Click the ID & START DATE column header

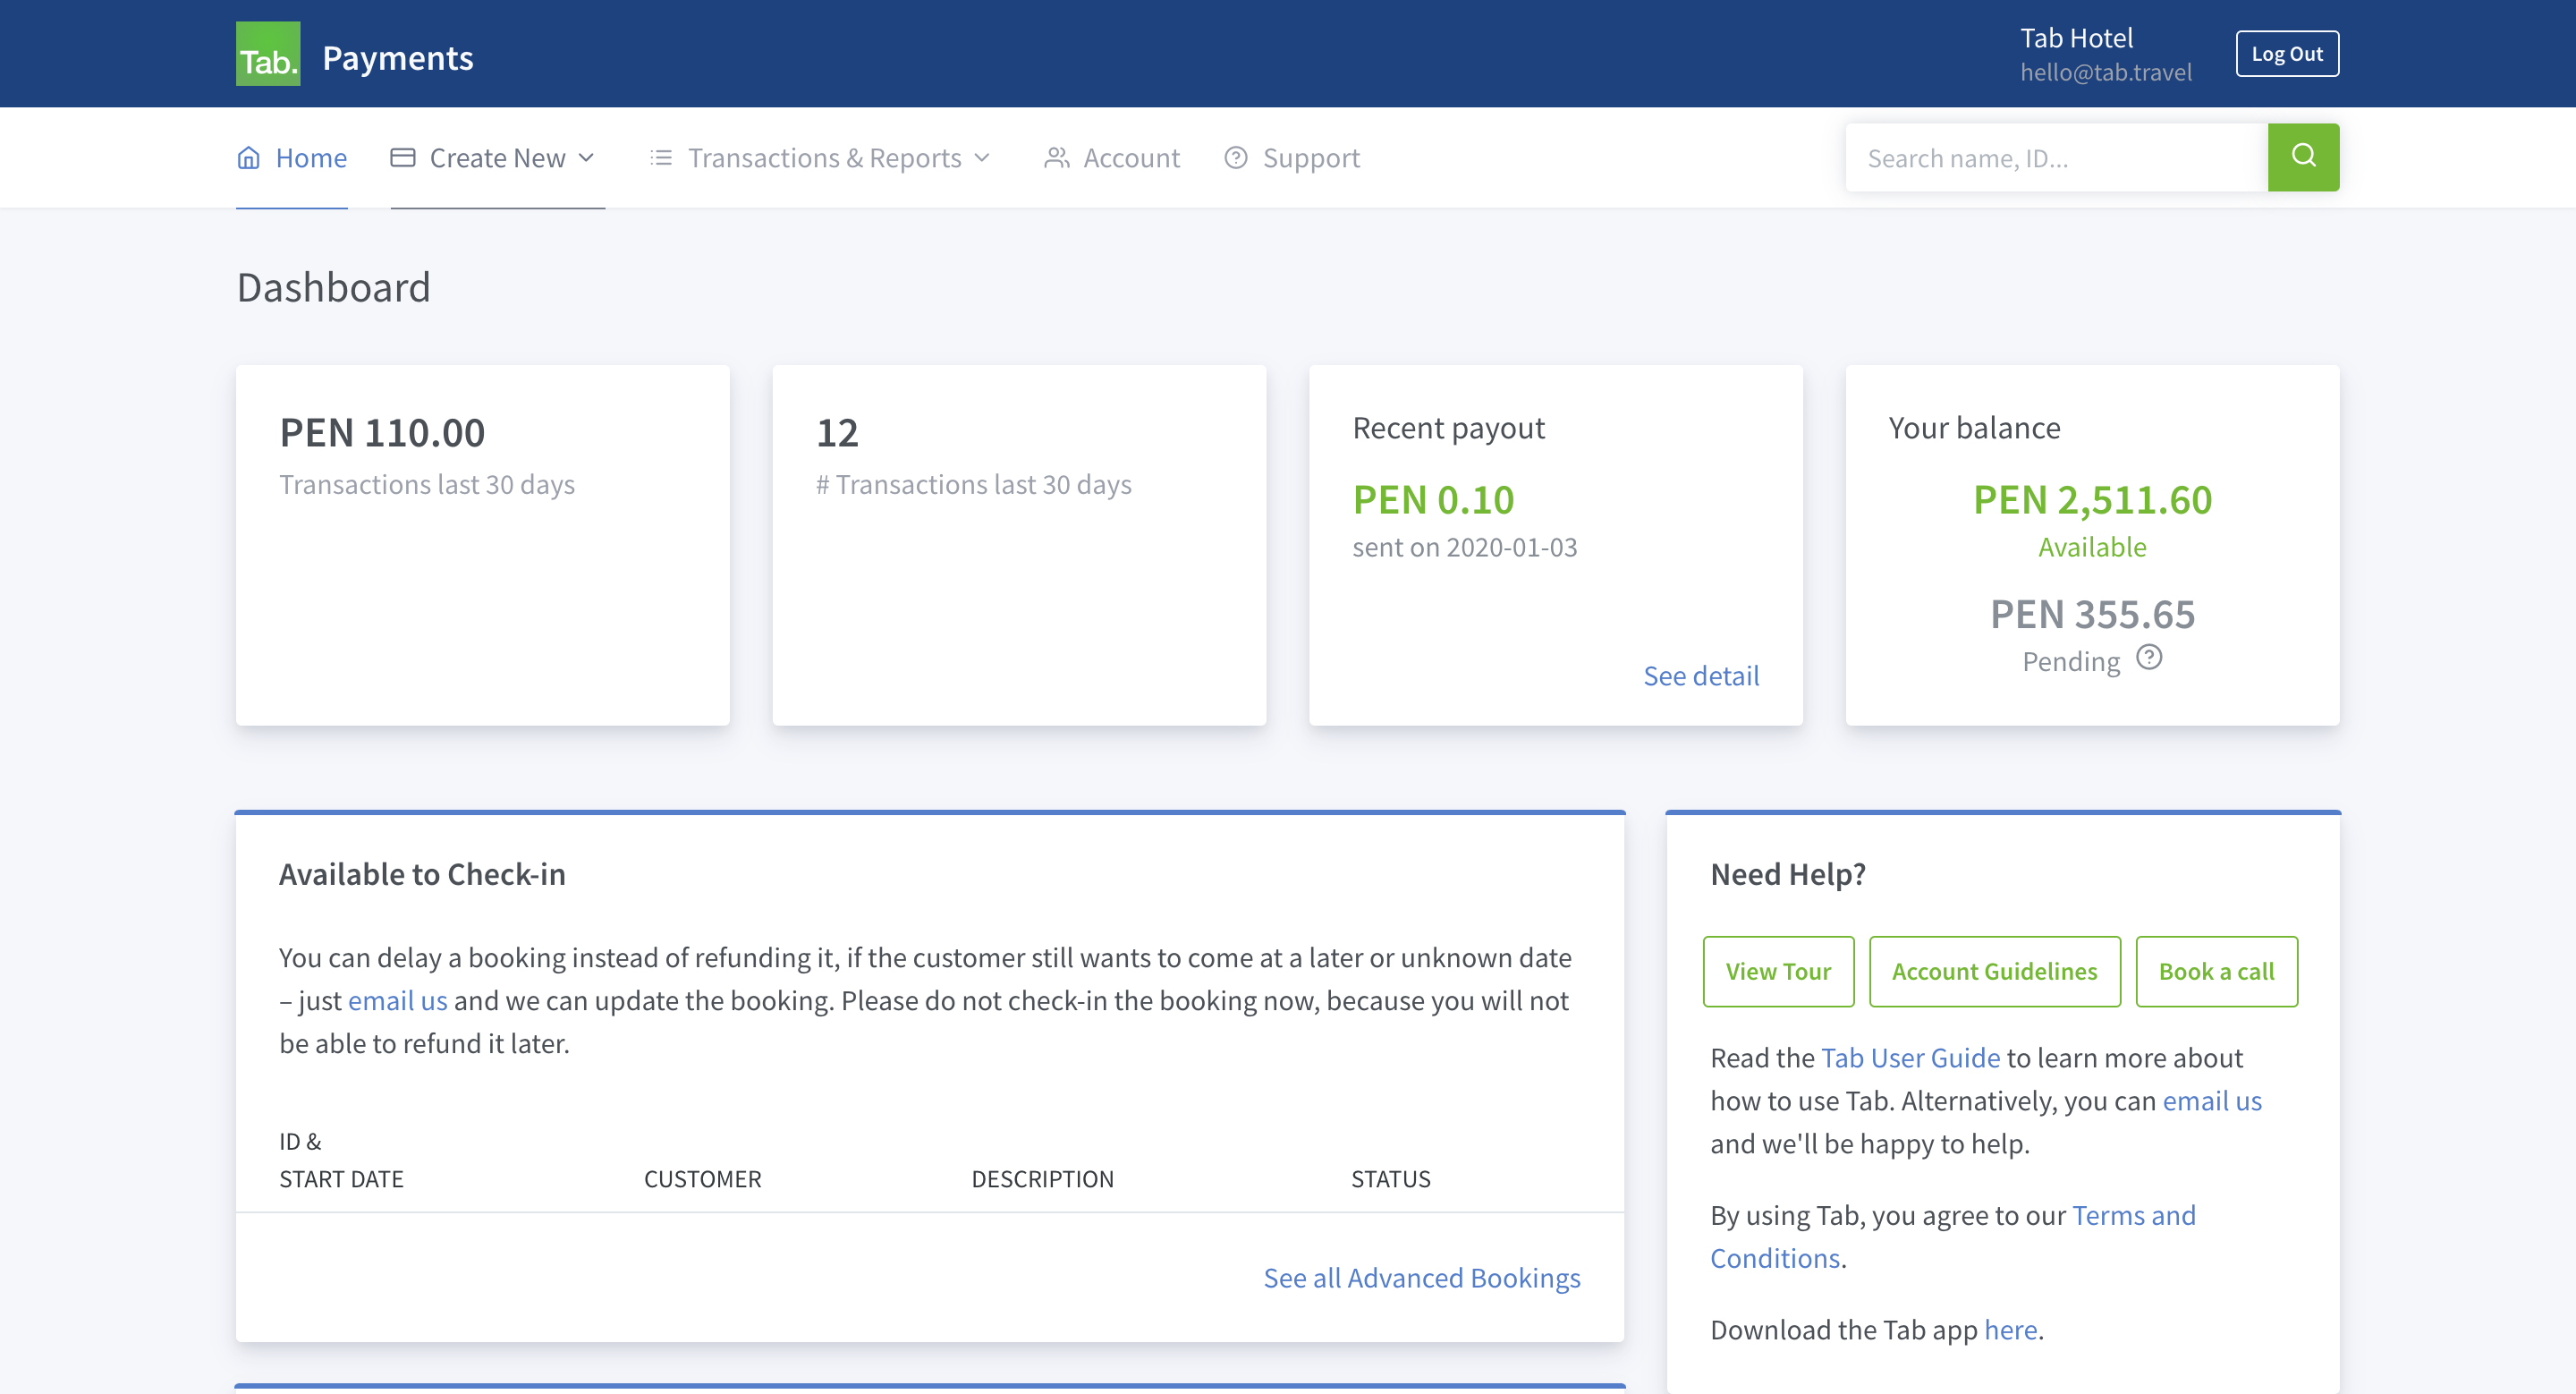[x=341, y=1160]
